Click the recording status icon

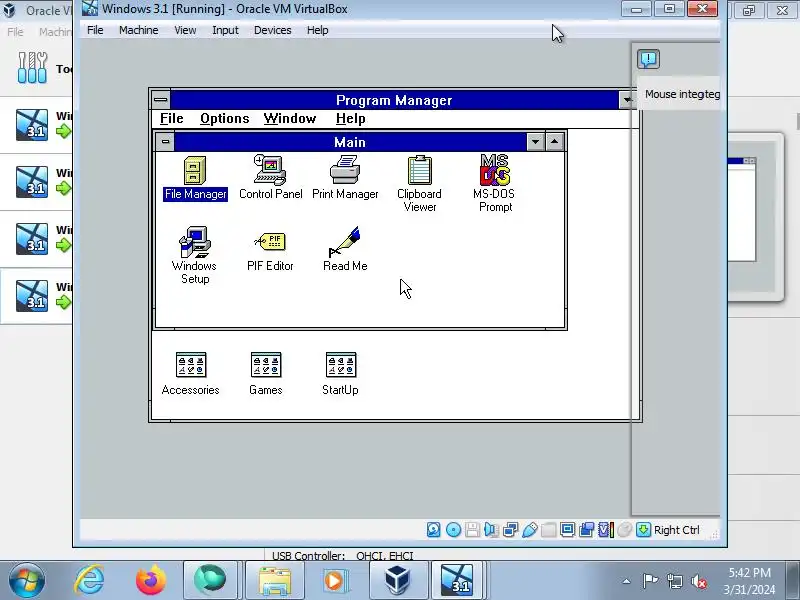click(587, 530)
